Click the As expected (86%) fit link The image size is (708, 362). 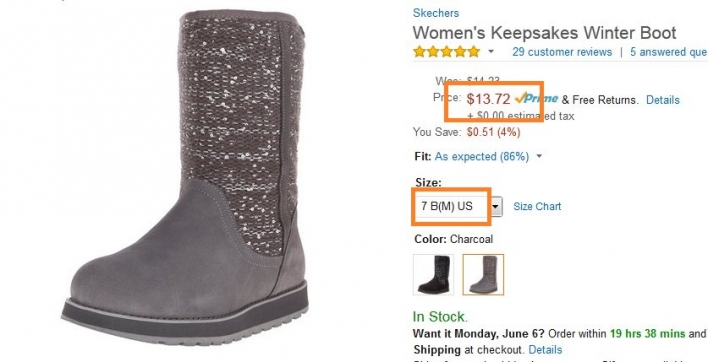(482, 157)
